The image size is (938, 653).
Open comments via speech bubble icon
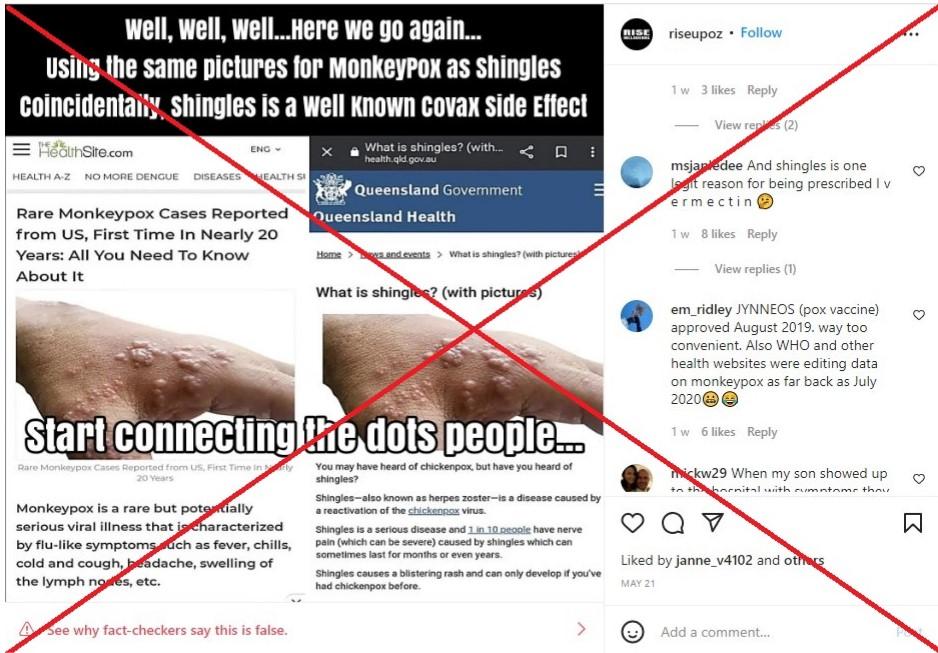[x=672, y=523]
